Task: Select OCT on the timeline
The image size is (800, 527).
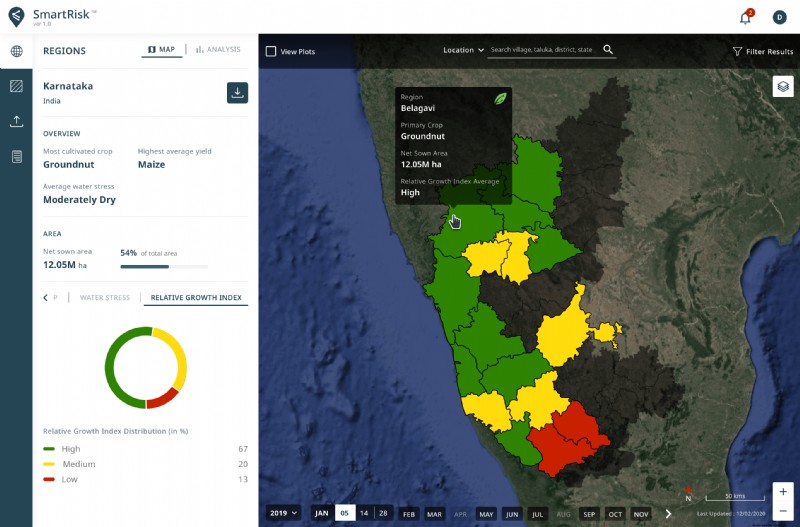Action: point(615,514)
